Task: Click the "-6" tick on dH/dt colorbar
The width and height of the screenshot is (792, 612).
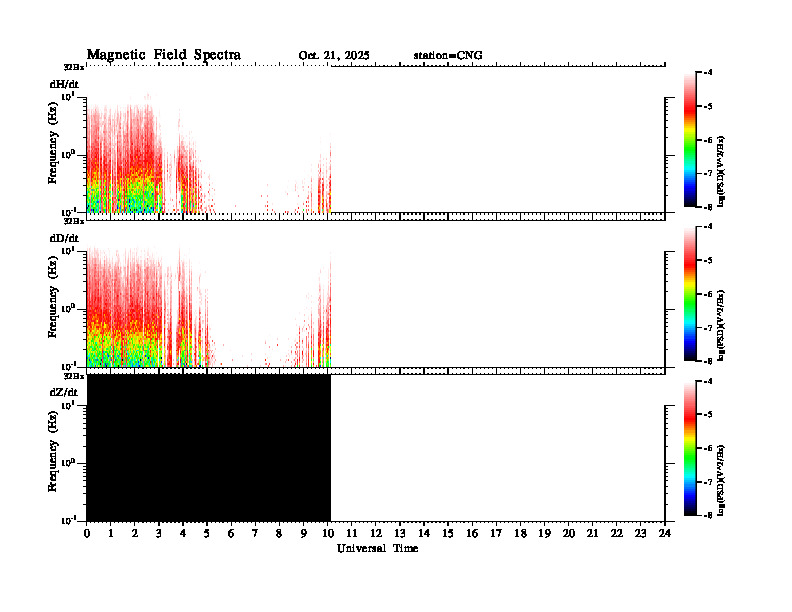Action: 708,140
